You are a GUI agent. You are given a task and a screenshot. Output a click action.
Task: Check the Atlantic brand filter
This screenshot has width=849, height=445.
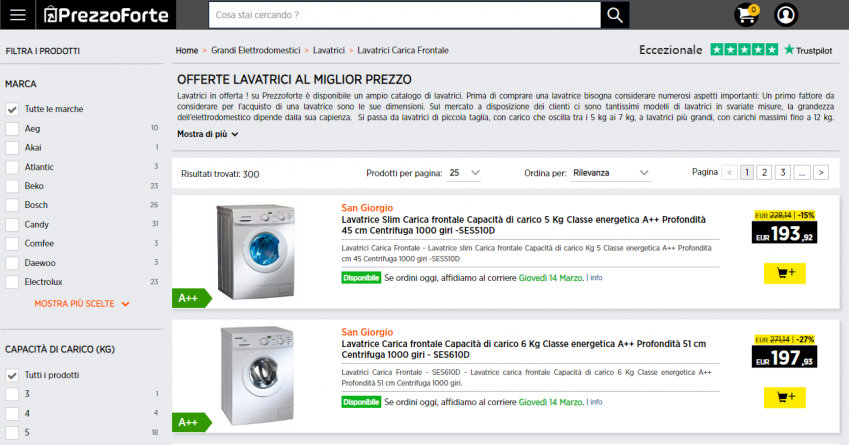(x=12, y=167)
